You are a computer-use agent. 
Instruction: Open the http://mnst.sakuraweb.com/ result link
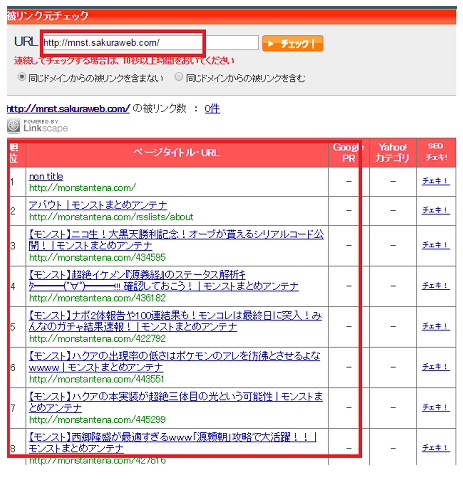pyautogui.click(x=68, y=109)
